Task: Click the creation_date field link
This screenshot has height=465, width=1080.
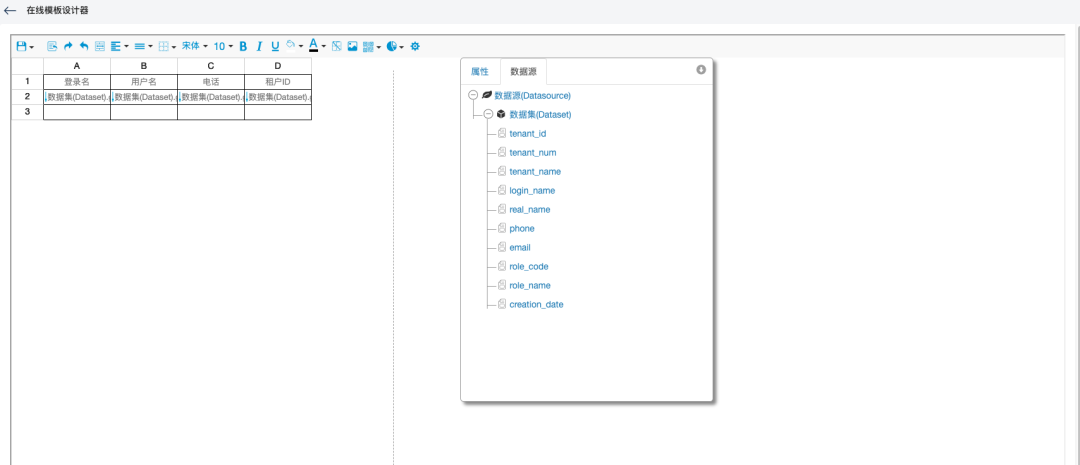Action: coord(536,304)
